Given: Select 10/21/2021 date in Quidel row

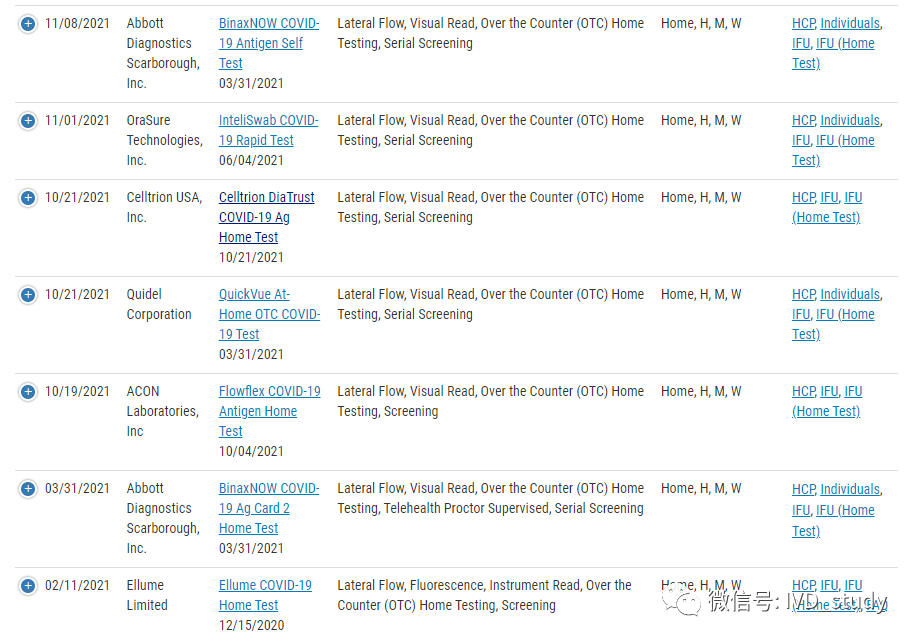Looking at the screenshot, I should [x=77, y=294].
